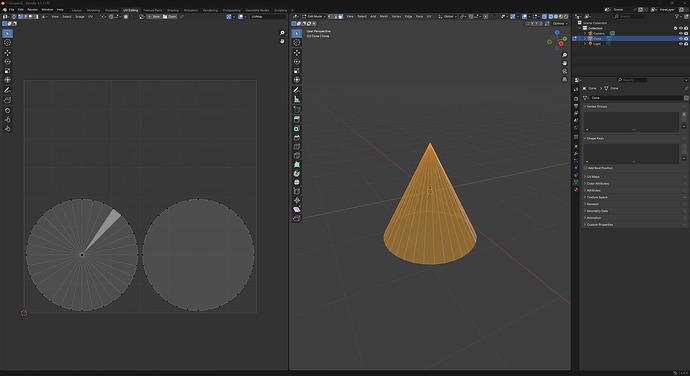Switch perspective/orthographic grid icon in viewport
The height and width of the screenshot is (376, 690).
point(565,80)
